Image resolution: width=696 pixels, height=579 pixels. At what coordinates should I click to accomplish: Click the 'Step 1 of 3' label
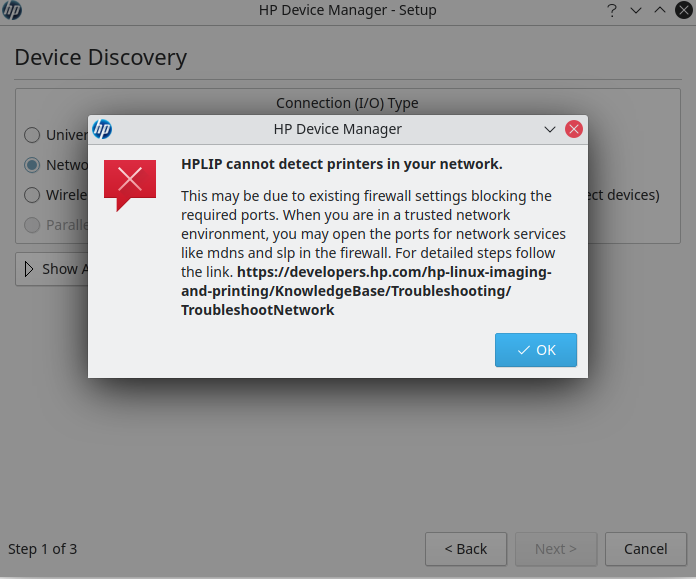(43, 549)
